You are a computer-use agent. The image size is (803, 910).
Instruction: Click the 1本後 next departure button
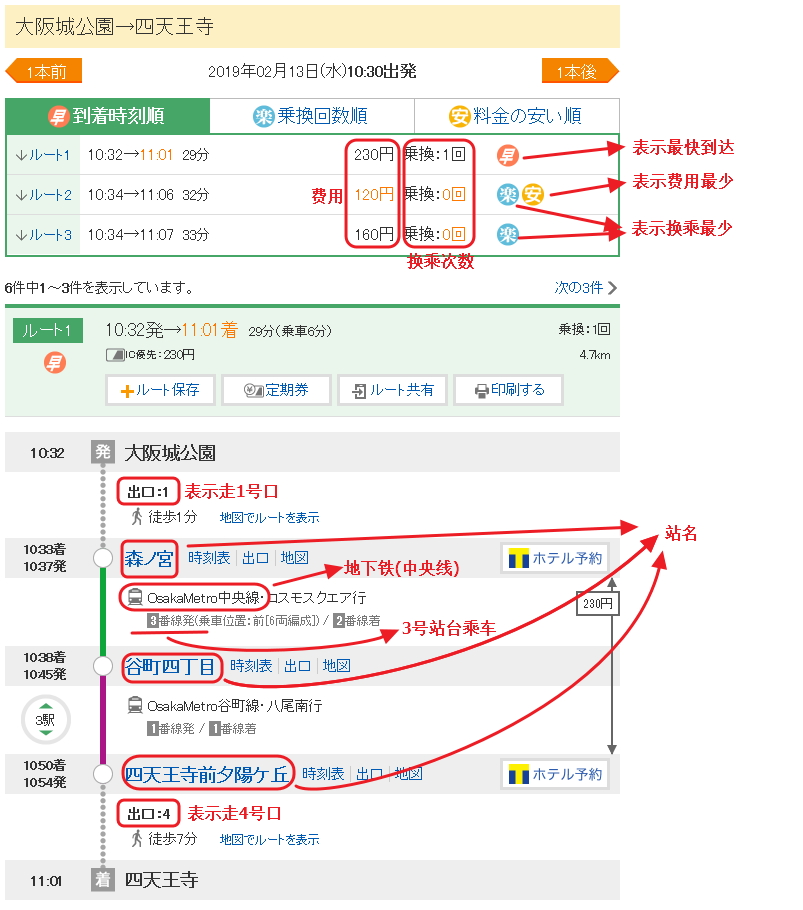click(x=580, y=72)
